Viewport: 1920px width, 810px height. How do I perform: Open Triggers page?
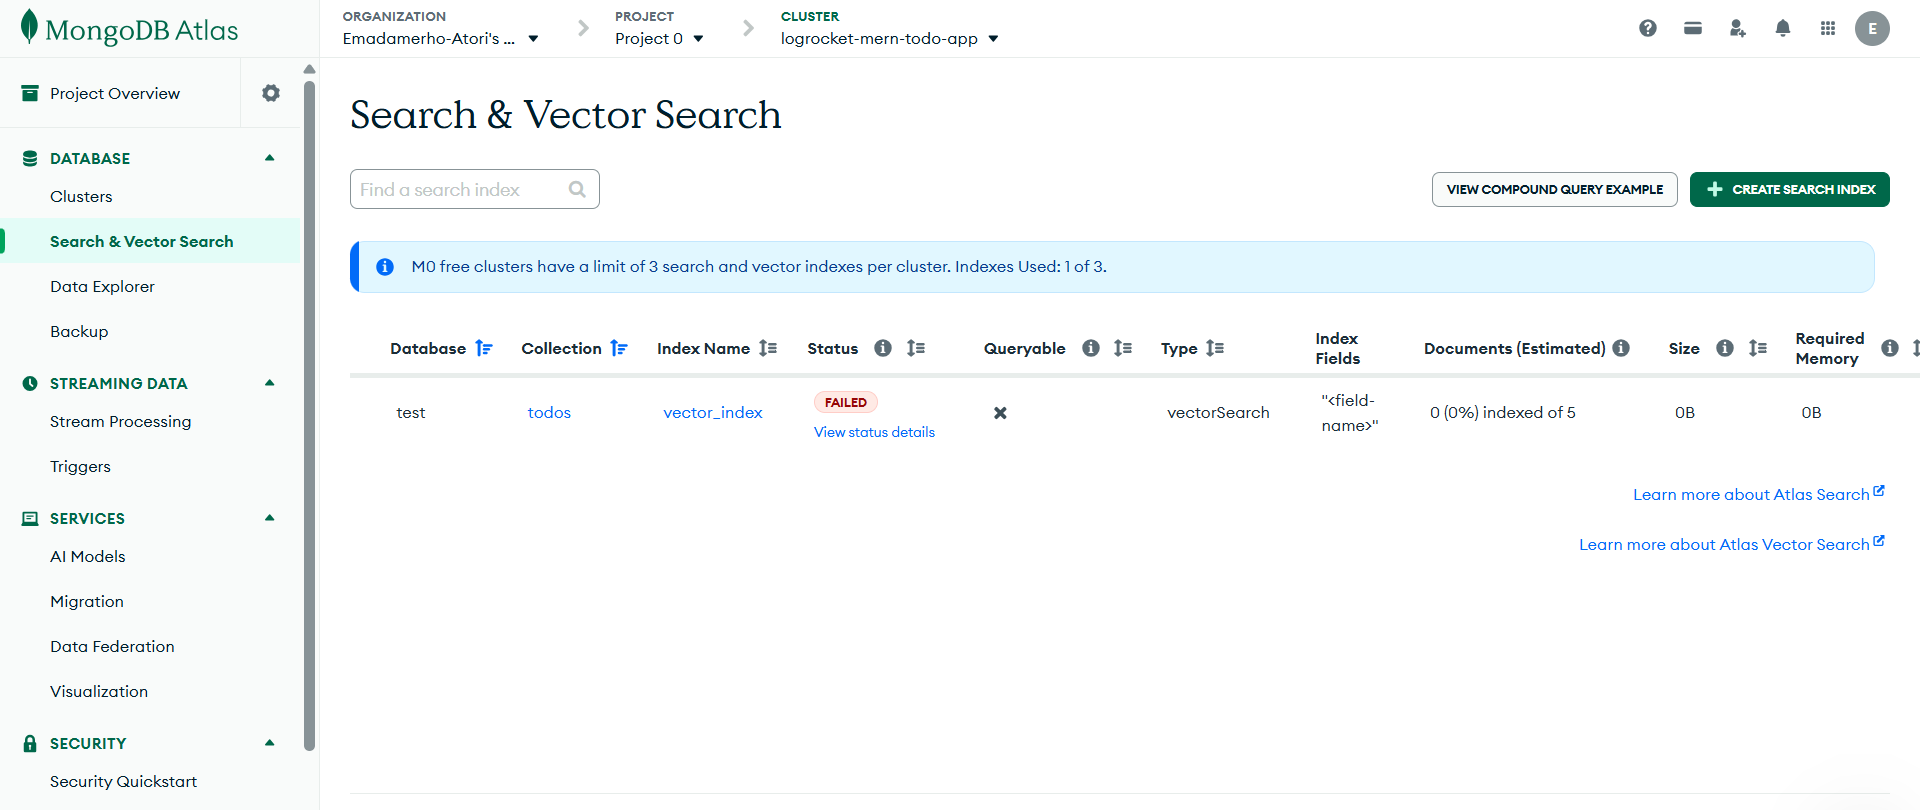pyautogui.click(x=81, y=467)
